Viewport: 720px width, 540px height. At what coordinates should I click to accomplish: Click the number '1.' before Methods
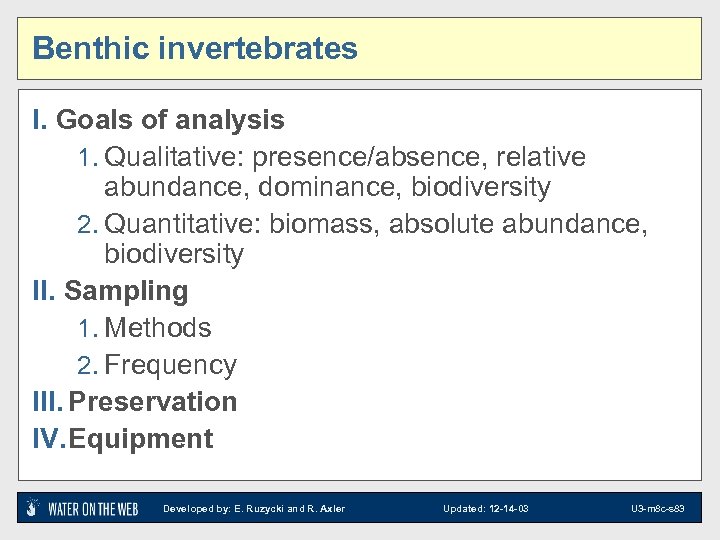[88, 329]
